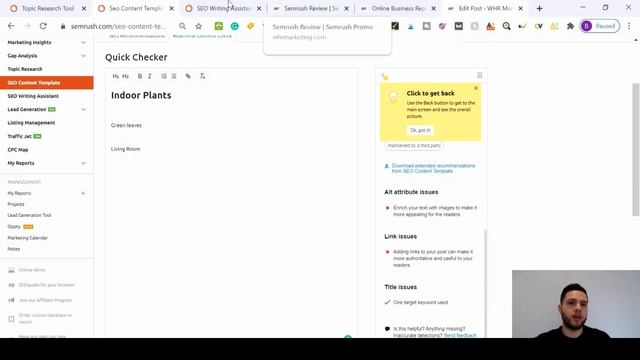Apply H1 heading format in editor

116,76
